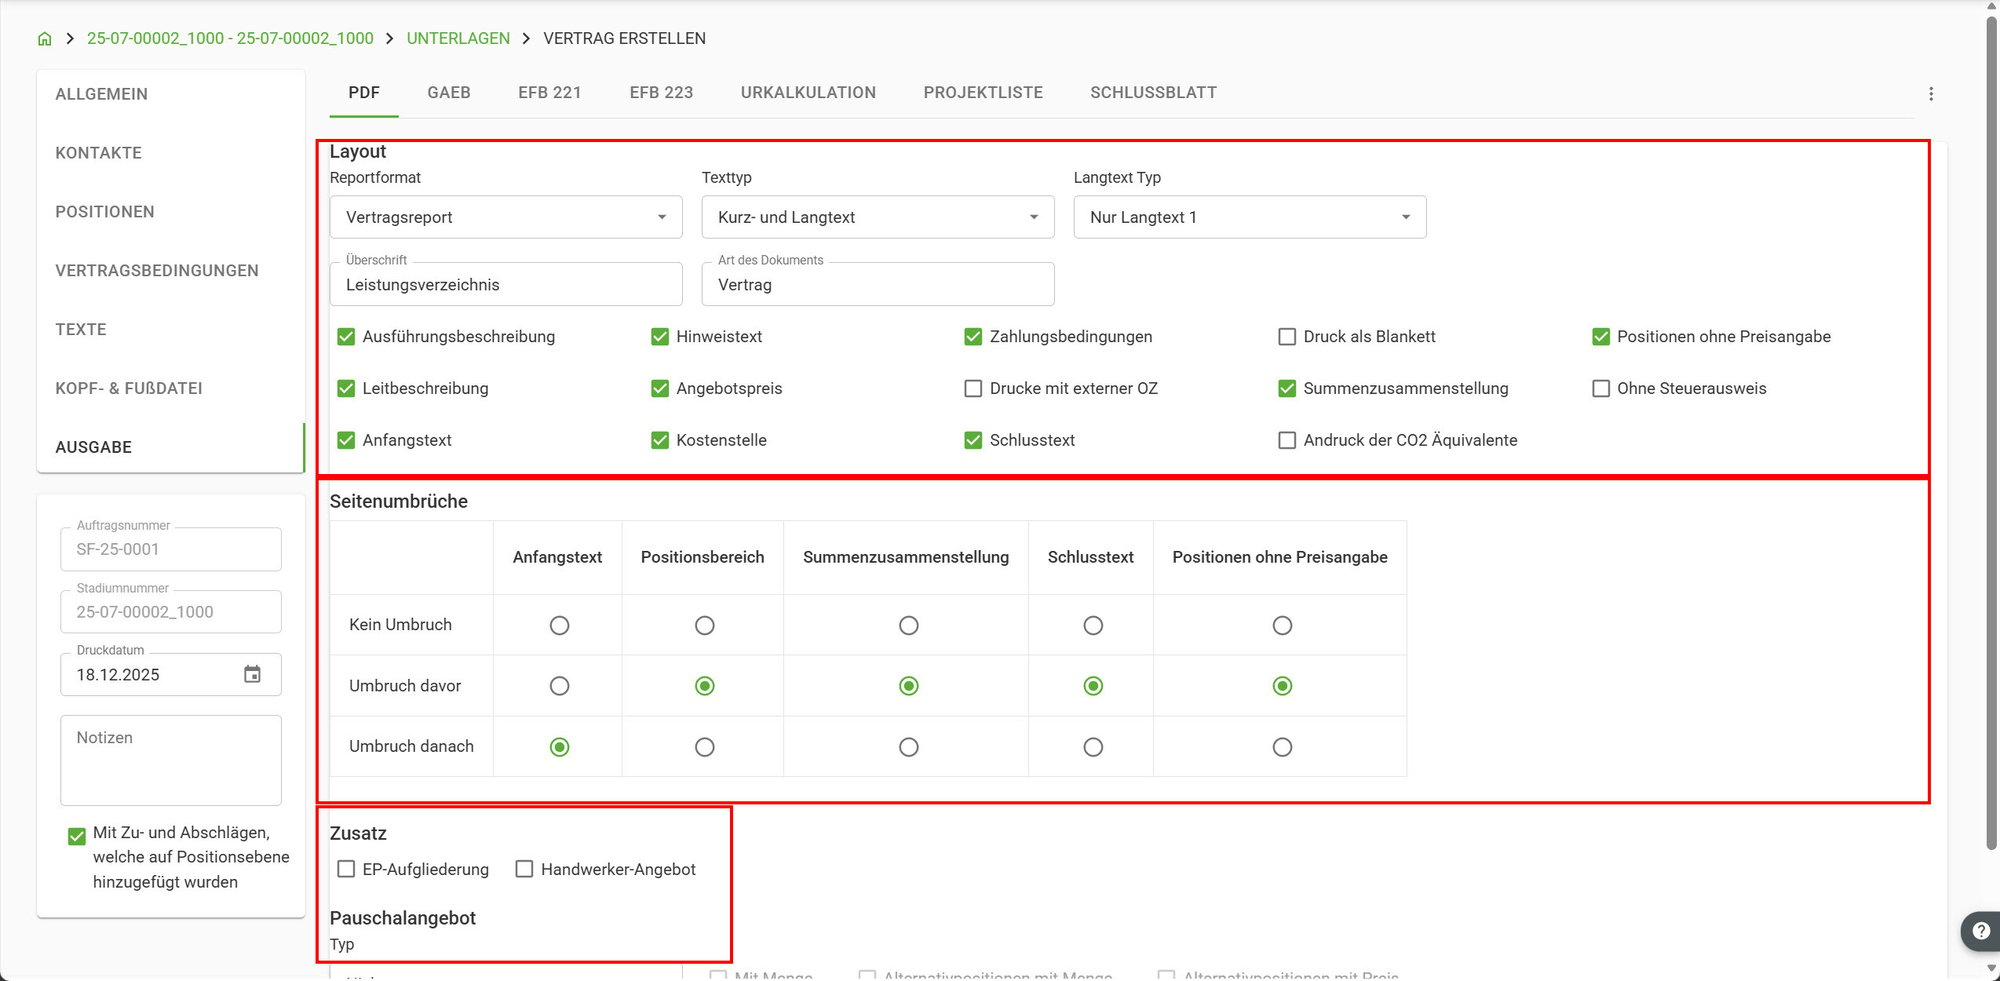Uncheck the Ausführungsbeschreibung checkbox
This screenshot has height=981, width=2000.
(x=346, y=337)
